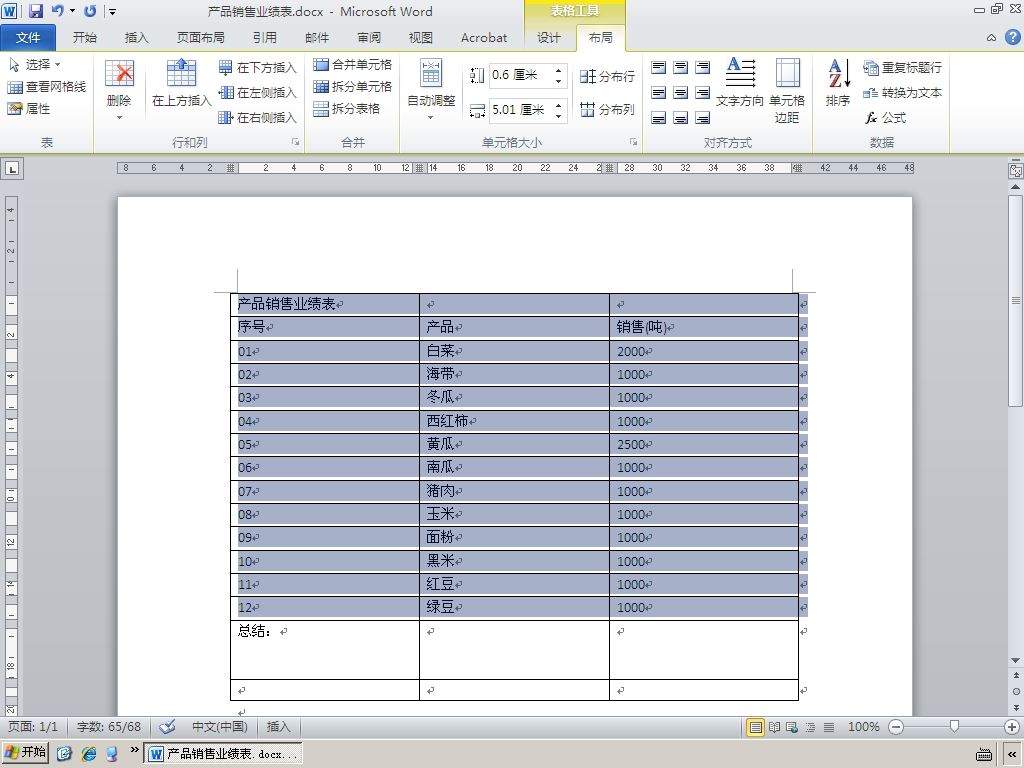
Task: Click 查看网格线 view gridlines
Action: point(46,87)
